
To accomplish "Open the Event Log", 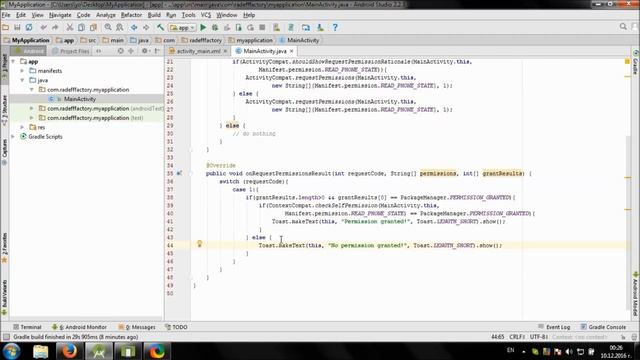I will (554, 327).
